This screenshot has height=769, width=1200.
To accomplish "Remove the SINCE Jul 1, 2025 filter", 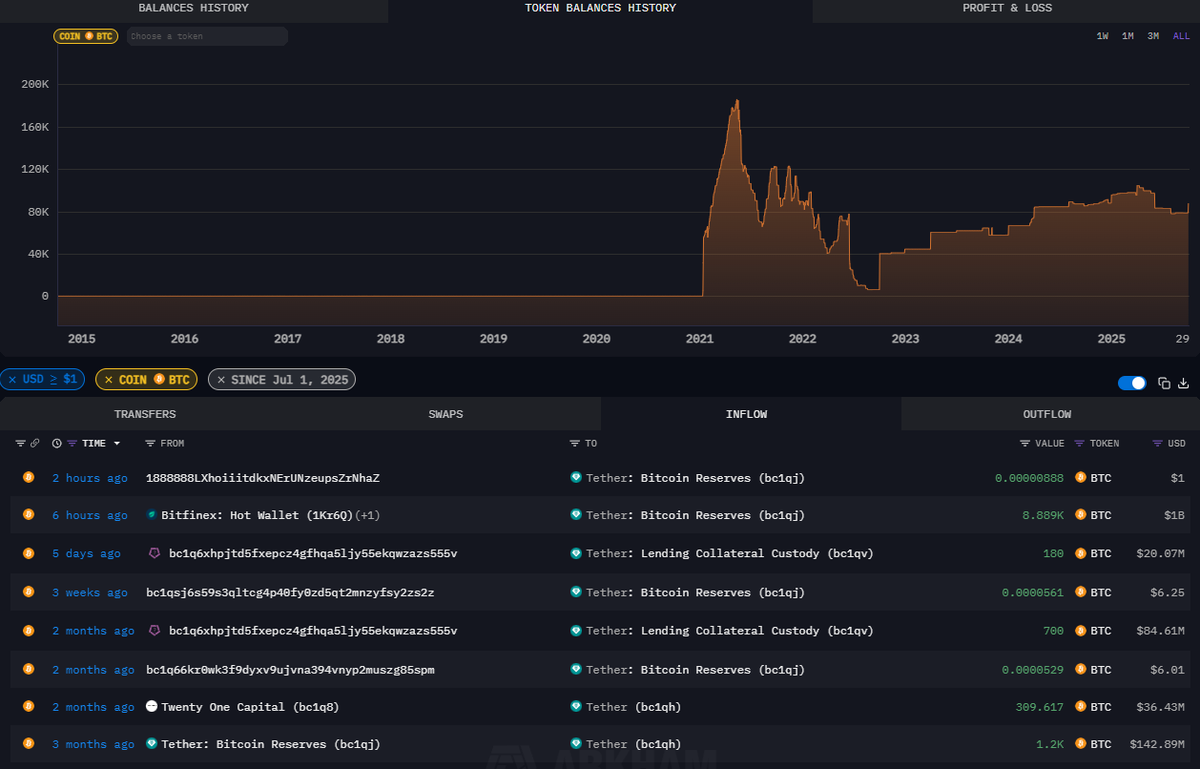I will pyautogui.click(x=220, y=379).
